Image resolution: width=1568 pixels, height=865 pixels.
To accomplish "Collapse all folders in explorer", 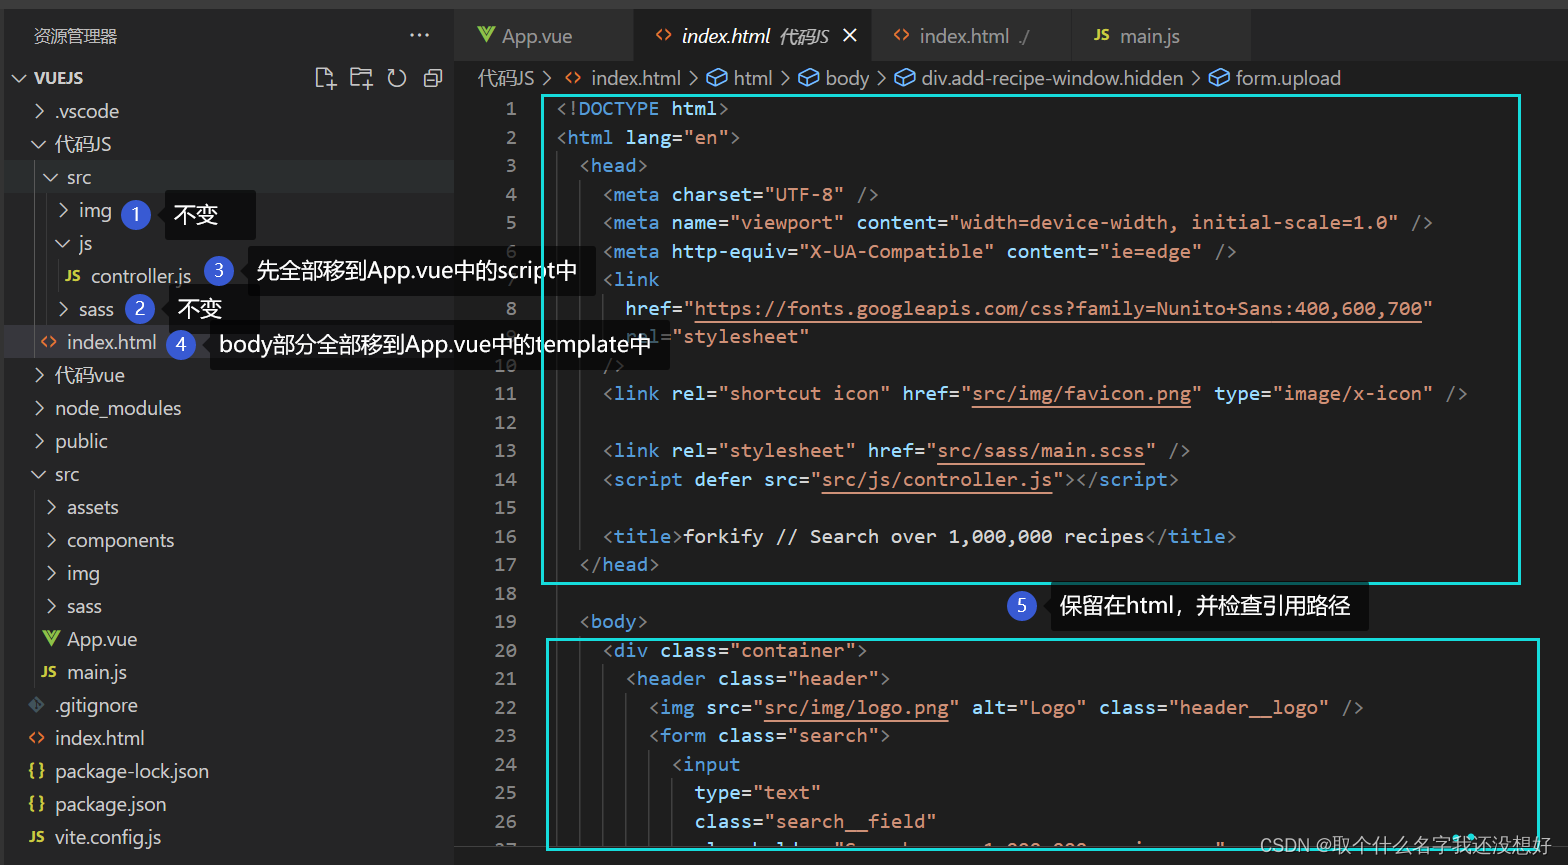I will coord(433,78).
